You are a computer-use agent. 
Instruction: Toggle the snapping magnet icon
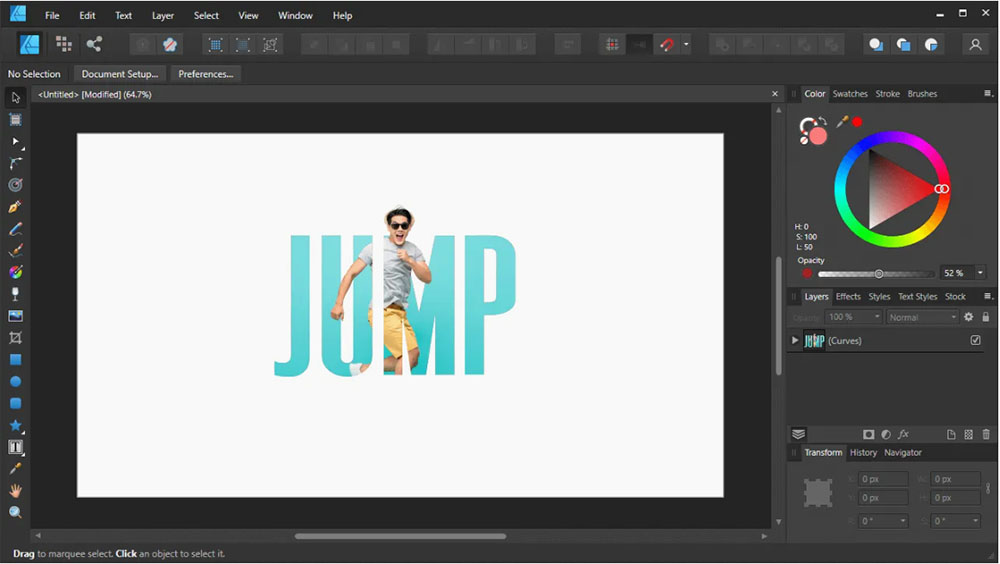coord(667,44)
